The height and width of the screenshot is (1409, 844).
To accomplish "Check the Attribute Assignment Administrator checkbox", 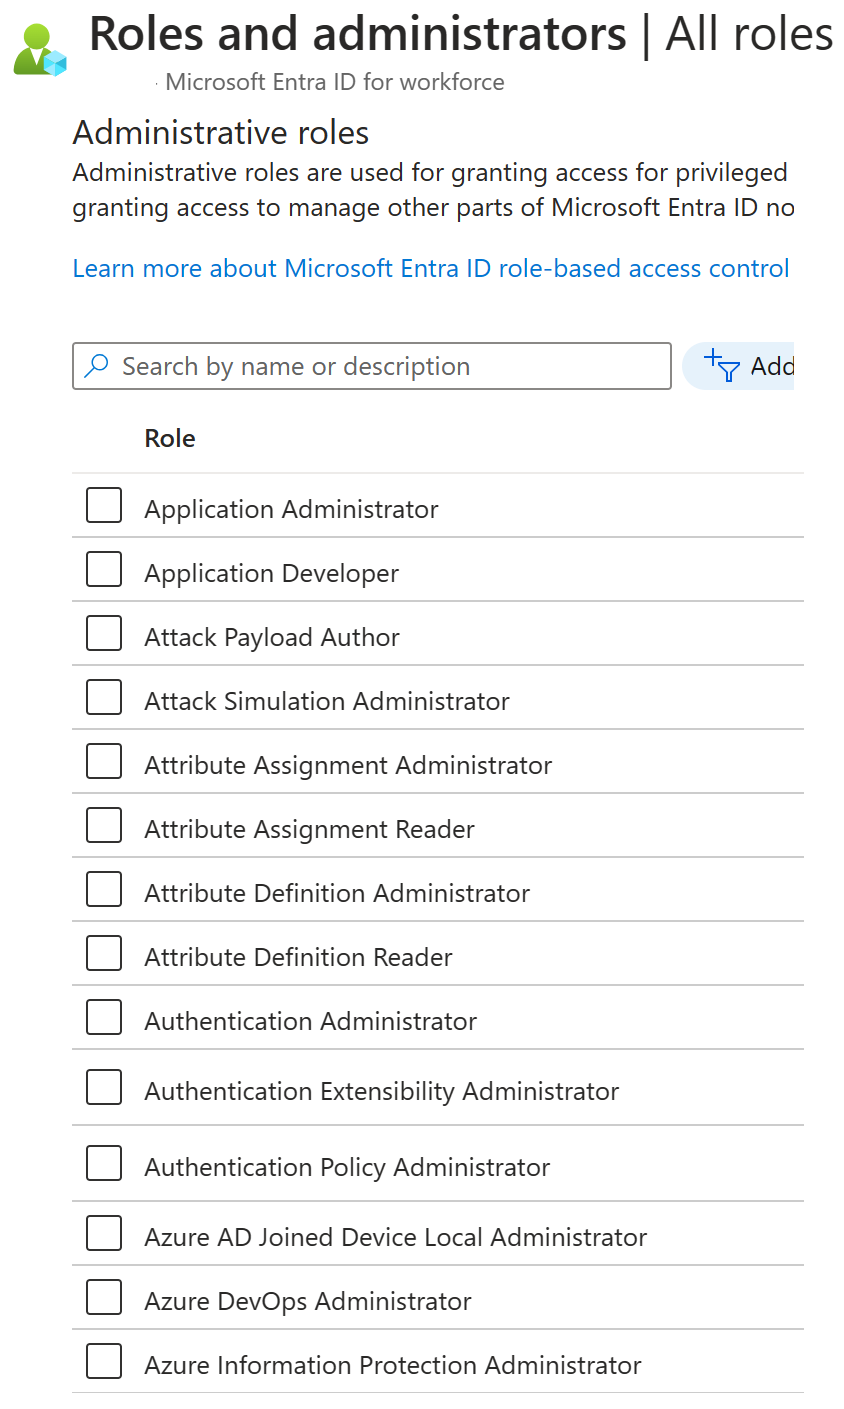I will pos(103,761).
